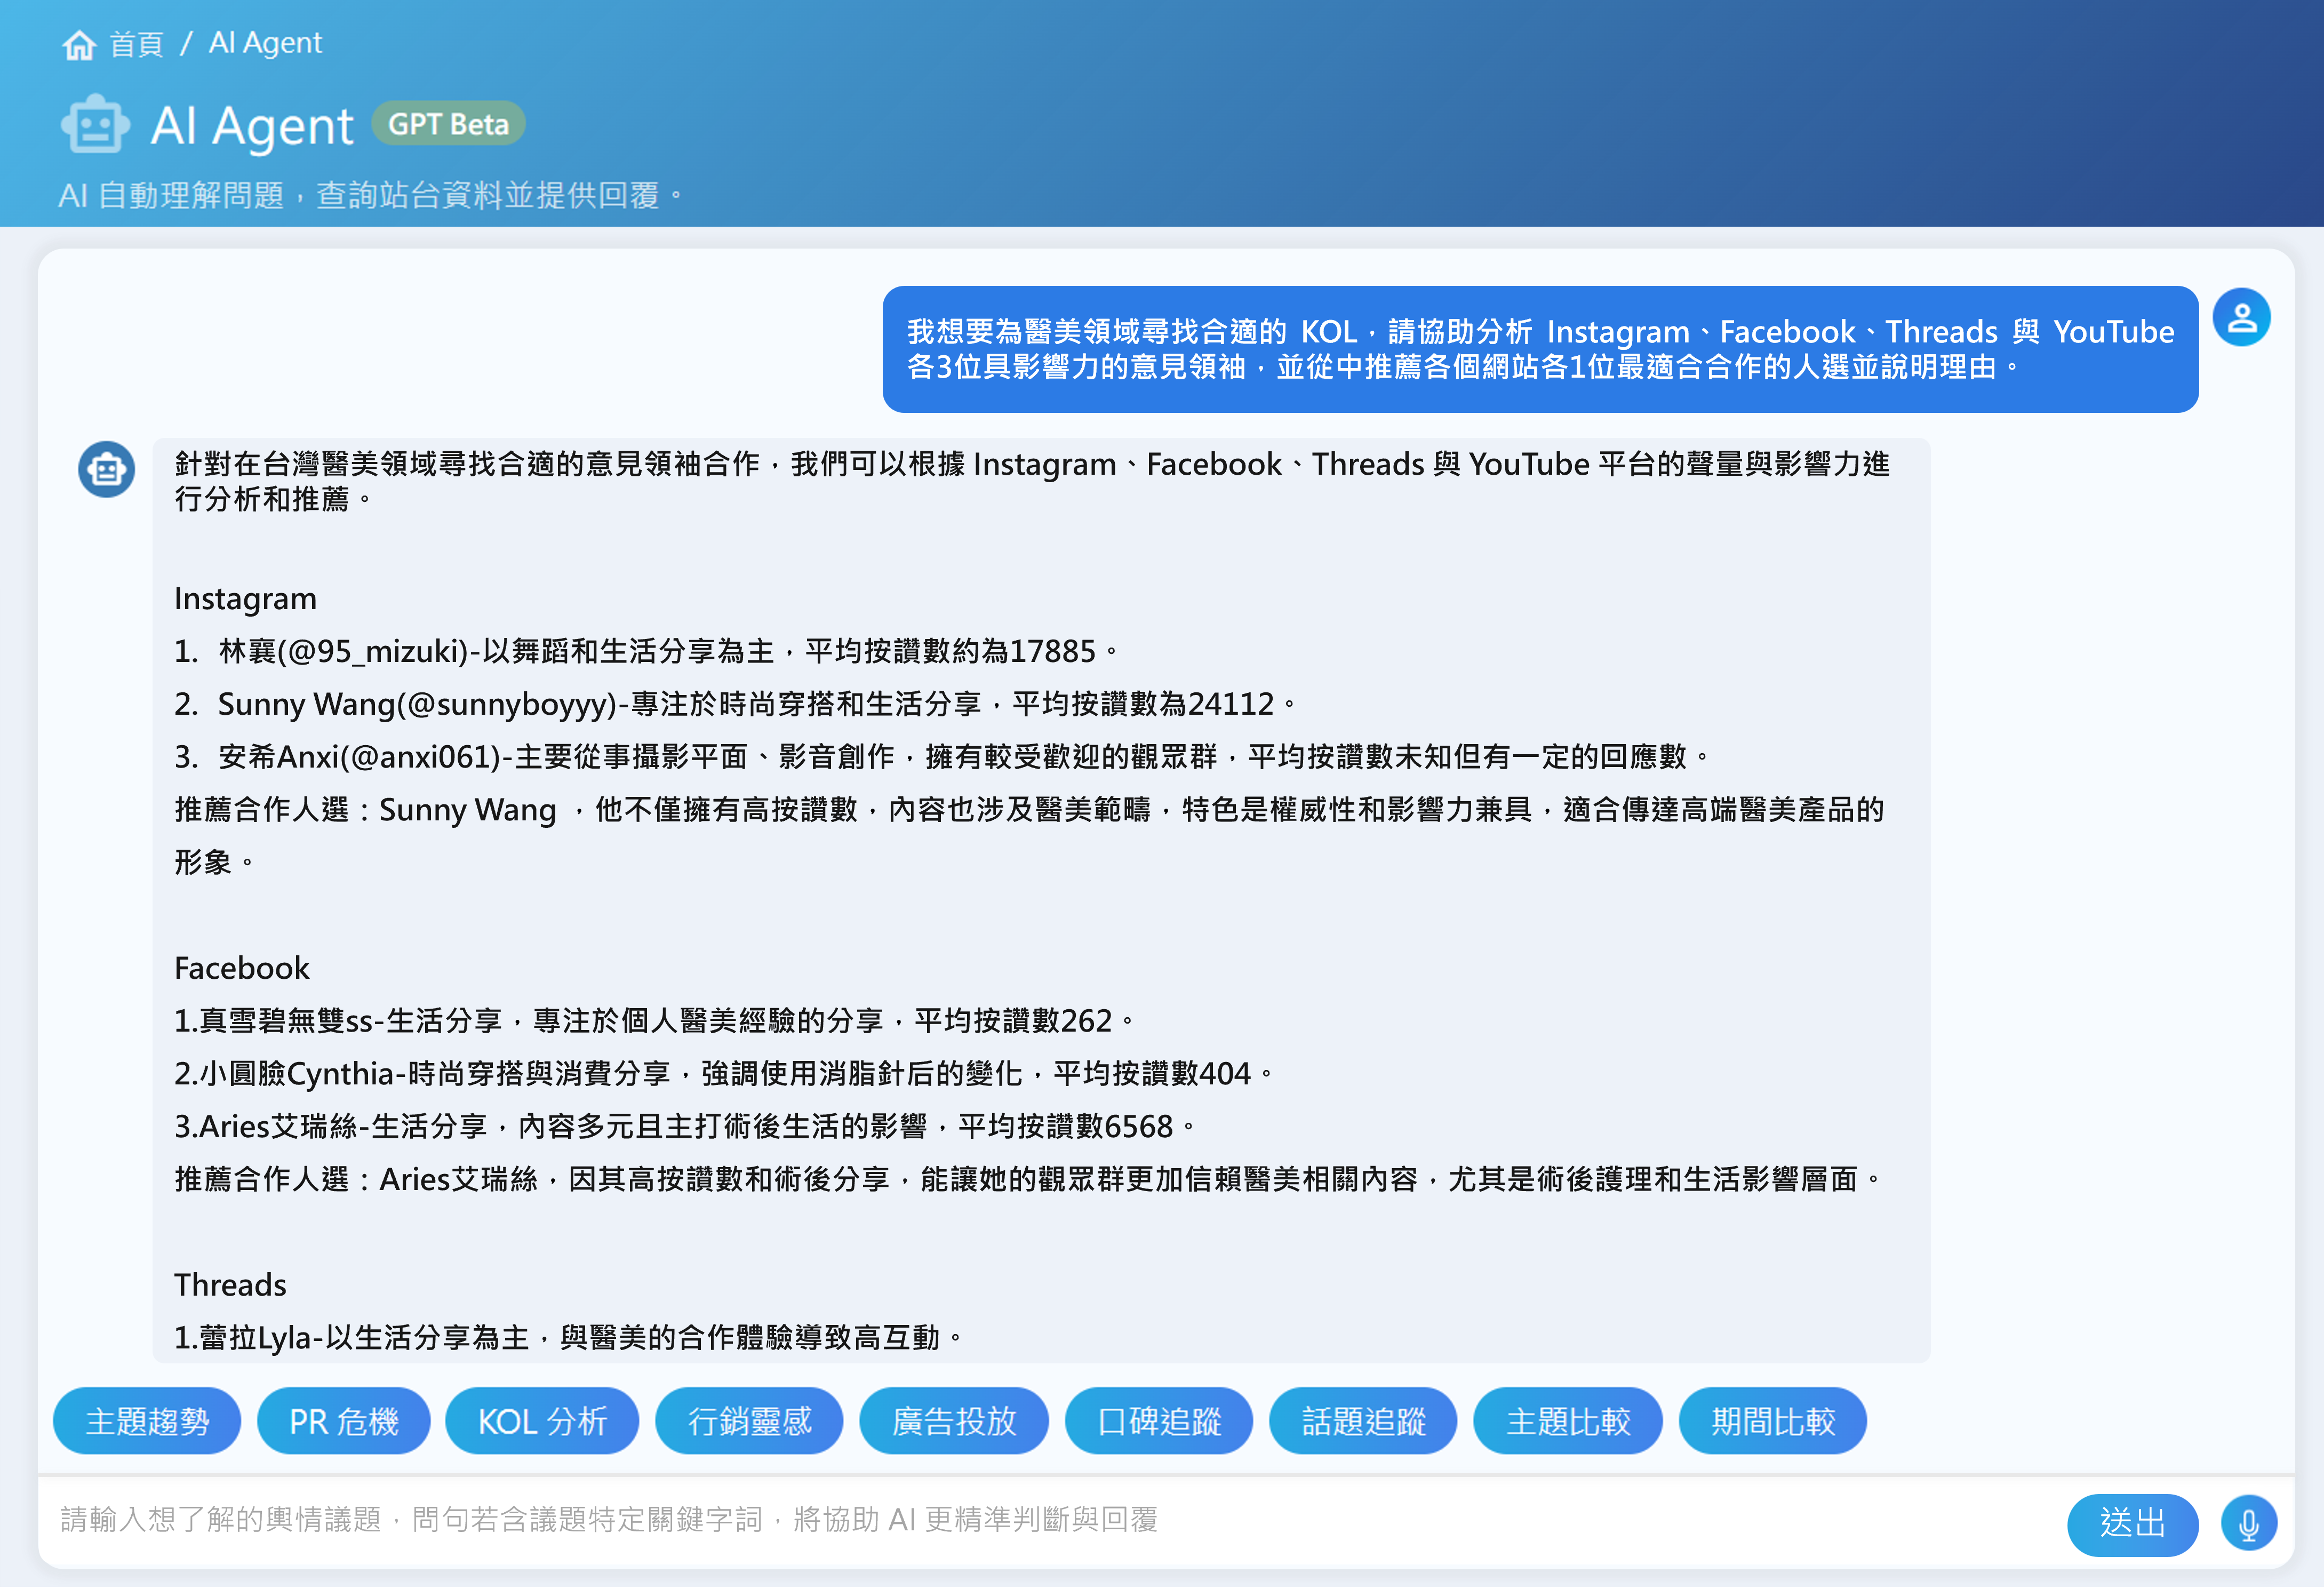Click the AI Agent breadcrumb item
Image resolution: width=2324 pixels, height=1589 pixels.
click(265, 43)
